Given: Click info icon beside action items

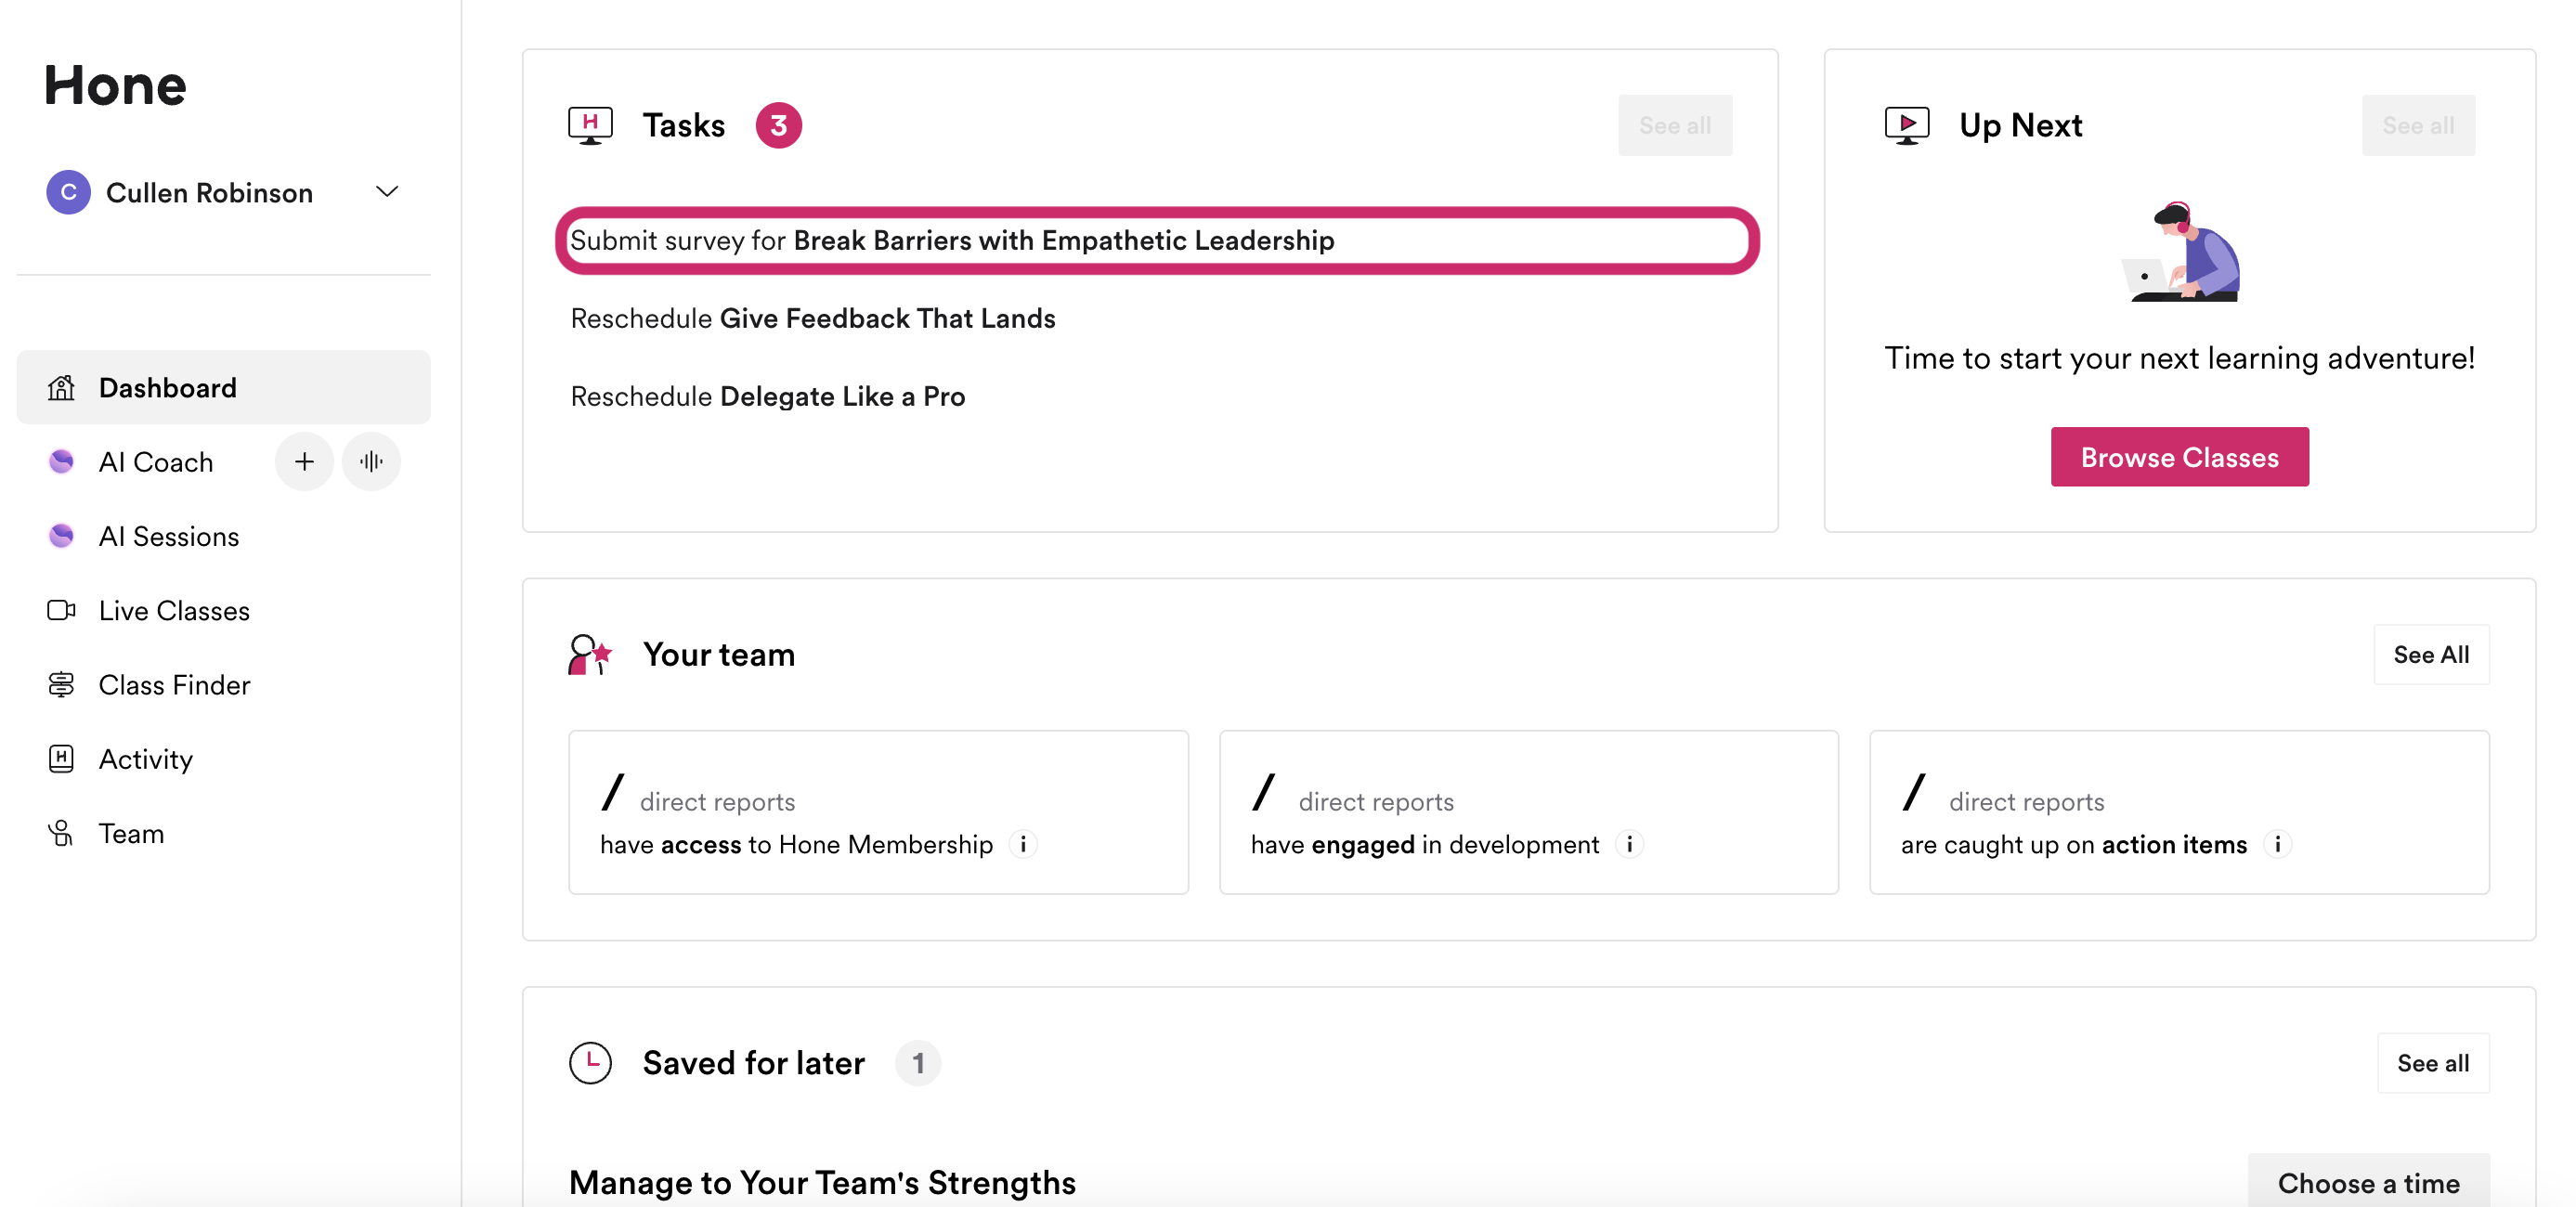Looking at the screenshot, I should pyautogui.click(x=2277, y=844).
